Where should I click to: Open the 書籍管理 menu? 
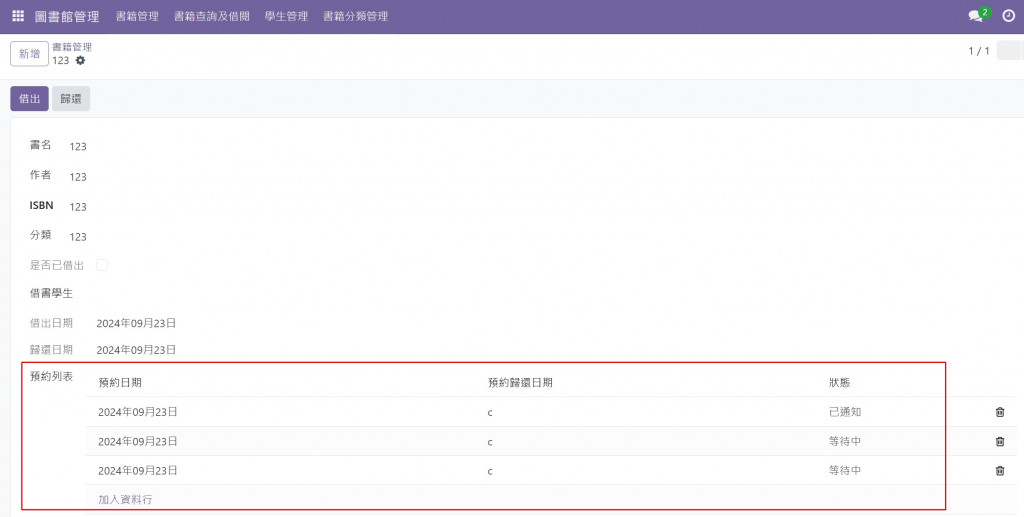click(137, 16)
